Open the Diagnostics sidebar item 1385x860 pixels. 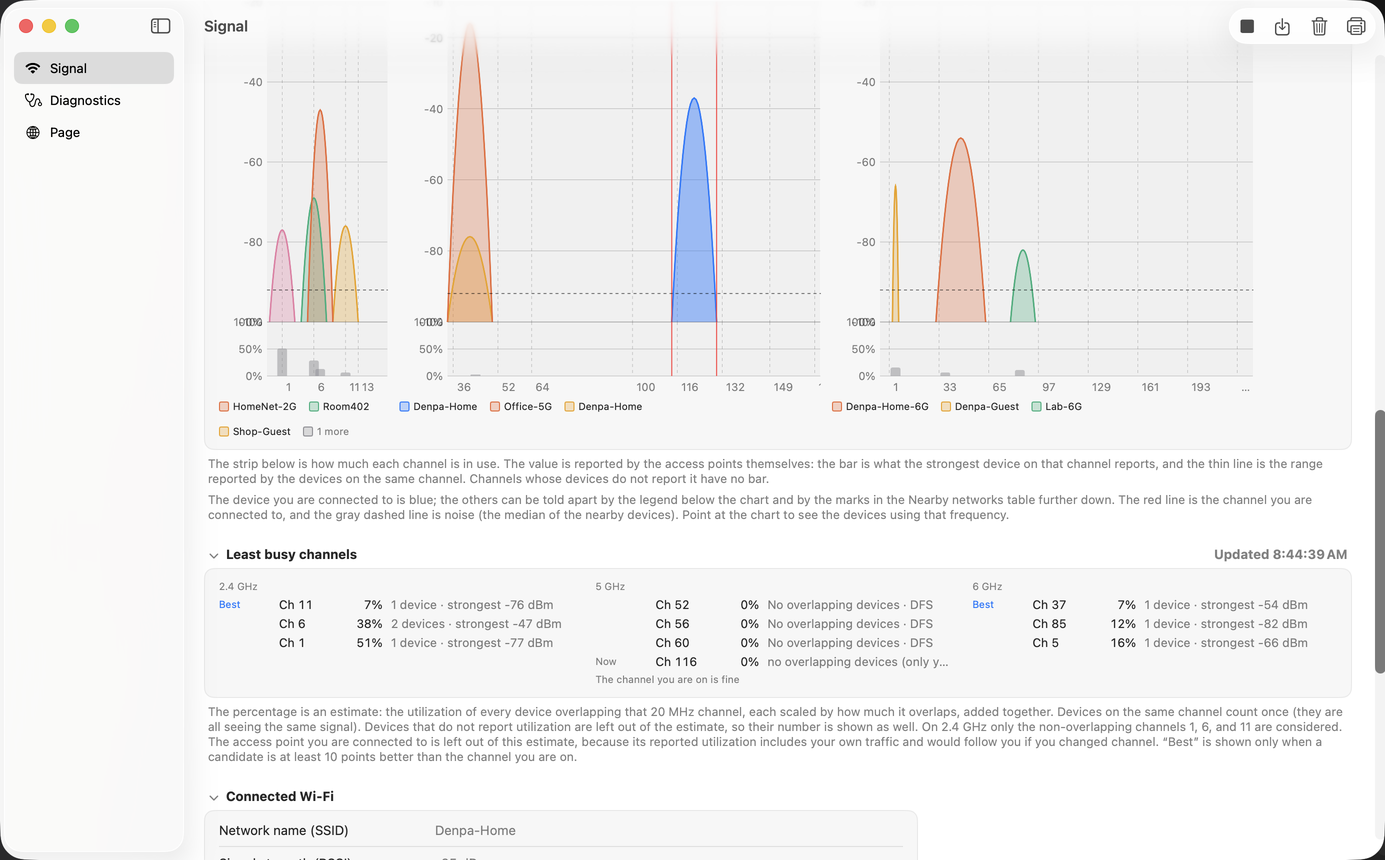(94, 100)
